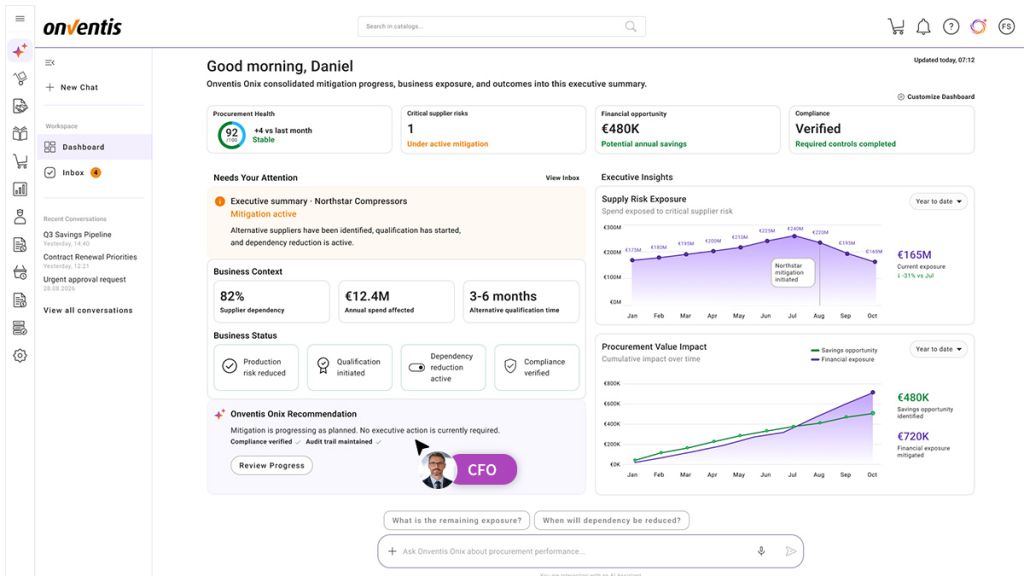The height and width of the screenshot is (576, 1024).
Task: Open the hamburger menu in the left rail
Action: [x=20, y=18]
